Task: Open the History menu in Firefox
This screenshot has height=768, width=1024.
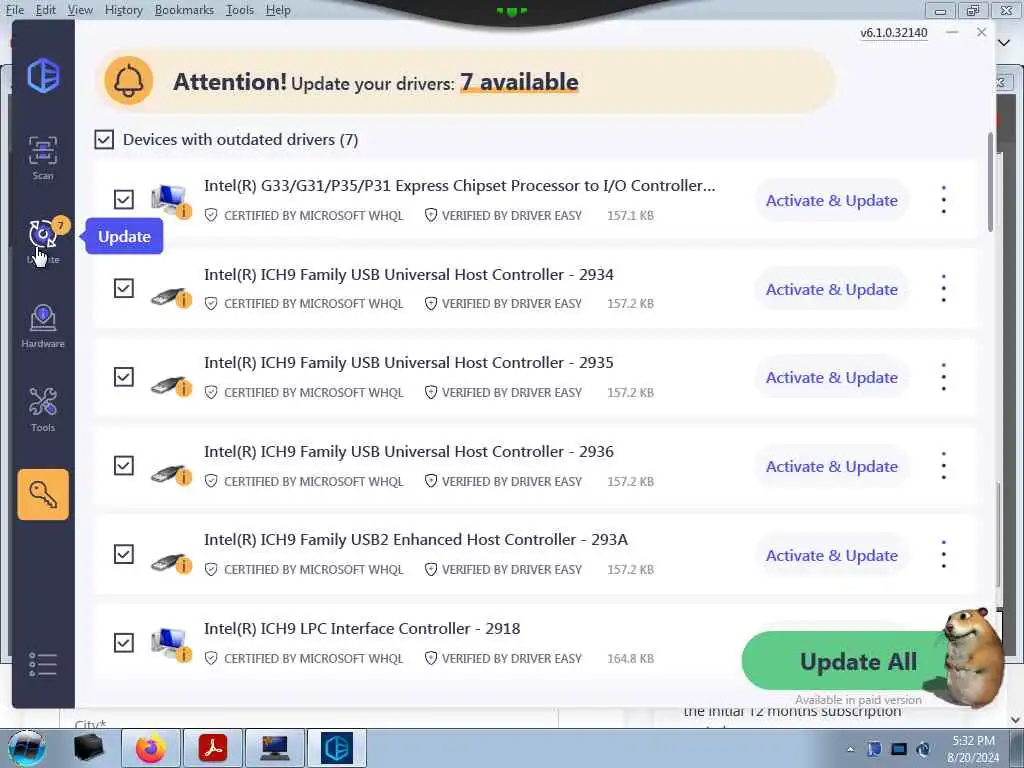Action: (x=123, y=10)
